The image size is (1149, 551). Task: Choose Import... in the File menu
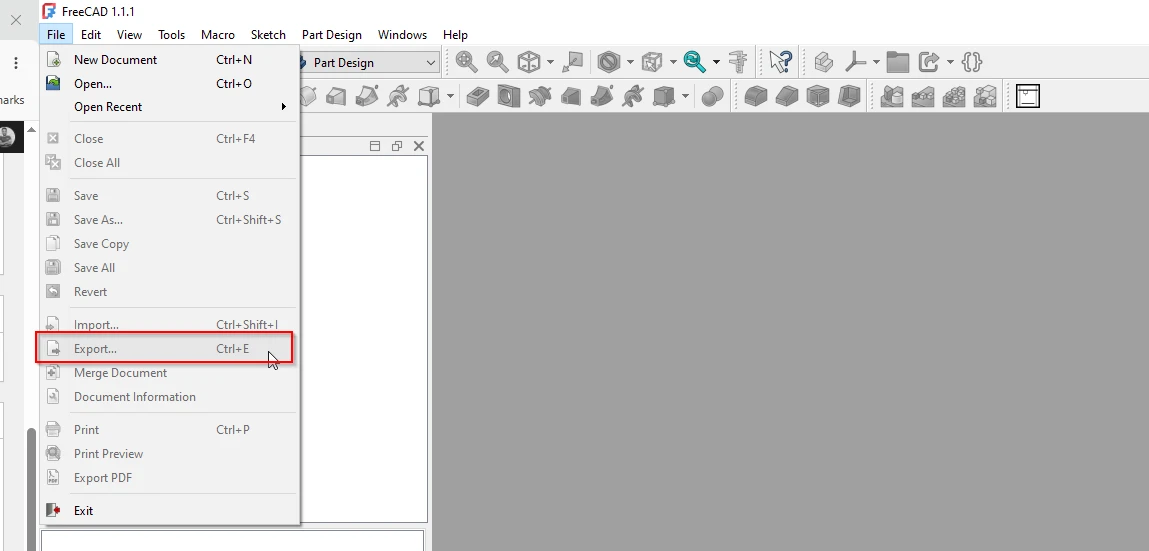click(169, 325)
